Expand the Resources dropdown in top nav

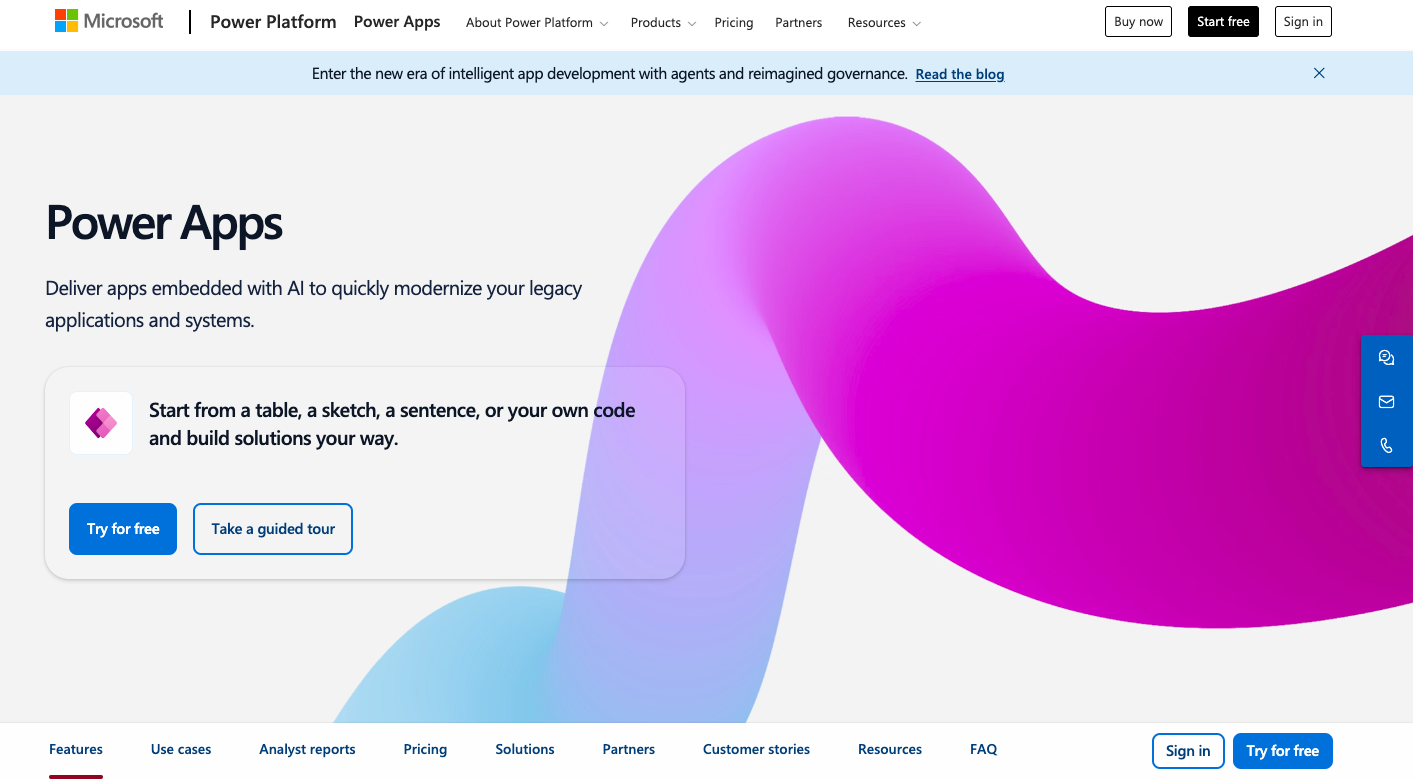pos(884,22)
